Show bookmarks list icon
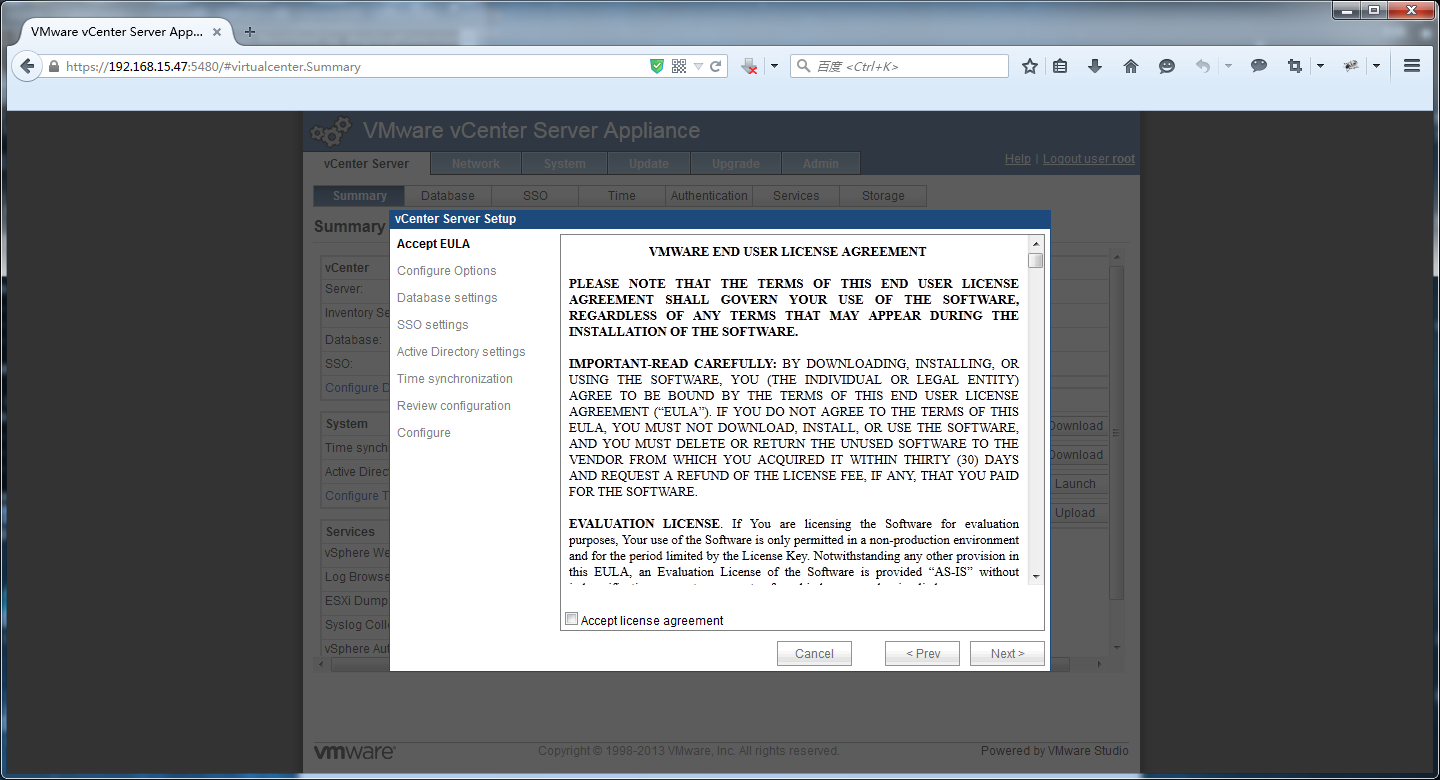 click(x=1061, y=66)
